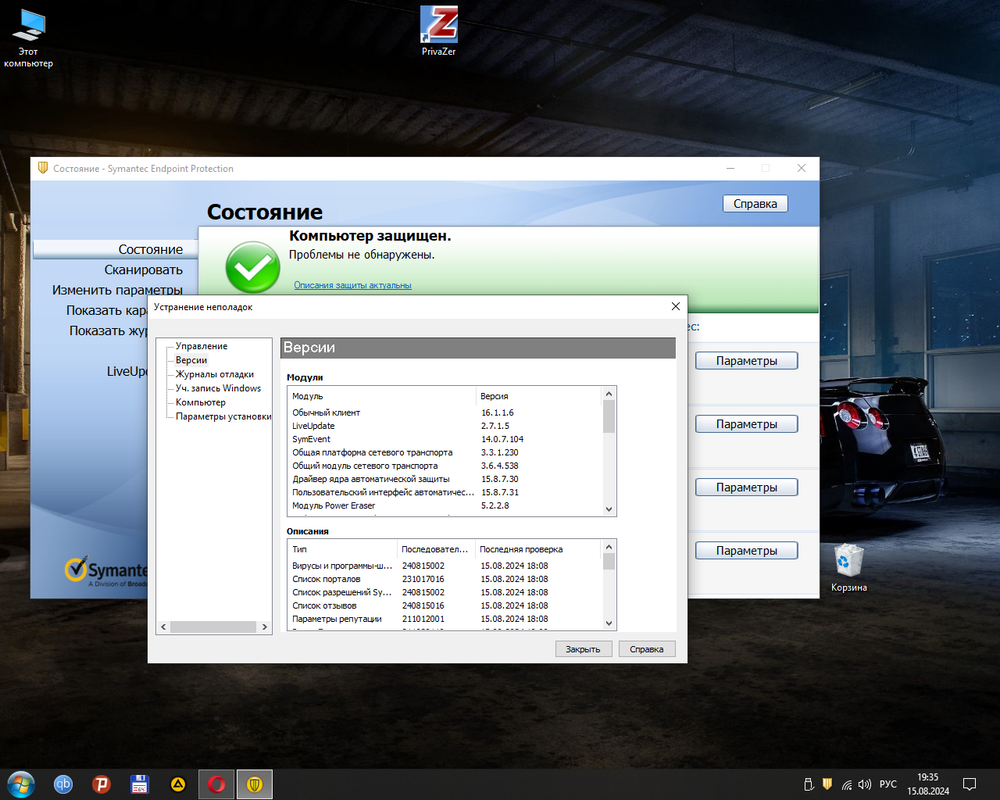Image resolution: width=1000 pixels, height=800 pixels.
Task: Open the notification center icon
Action: pos(969,784)
